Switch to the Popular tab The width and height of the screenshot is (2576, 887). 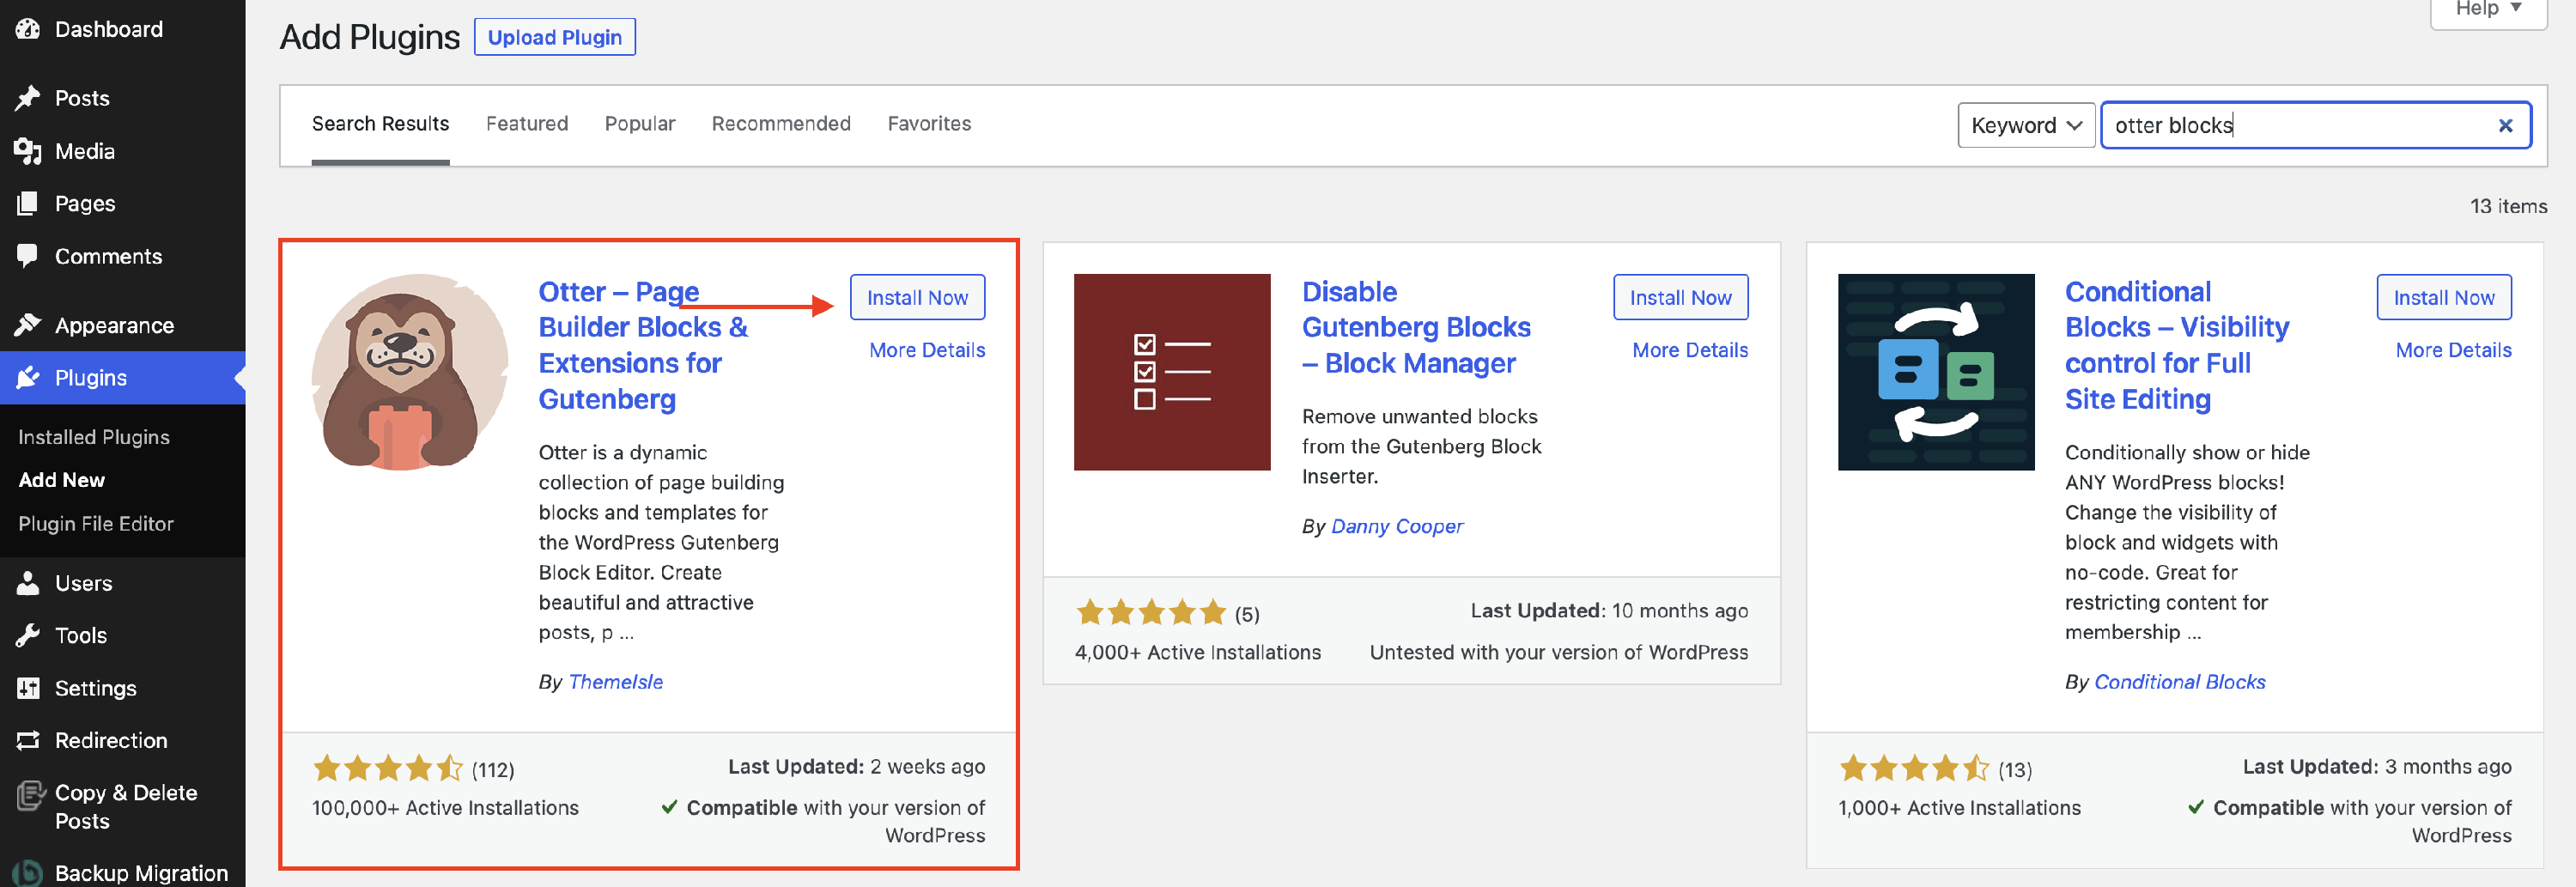[640, 124]
